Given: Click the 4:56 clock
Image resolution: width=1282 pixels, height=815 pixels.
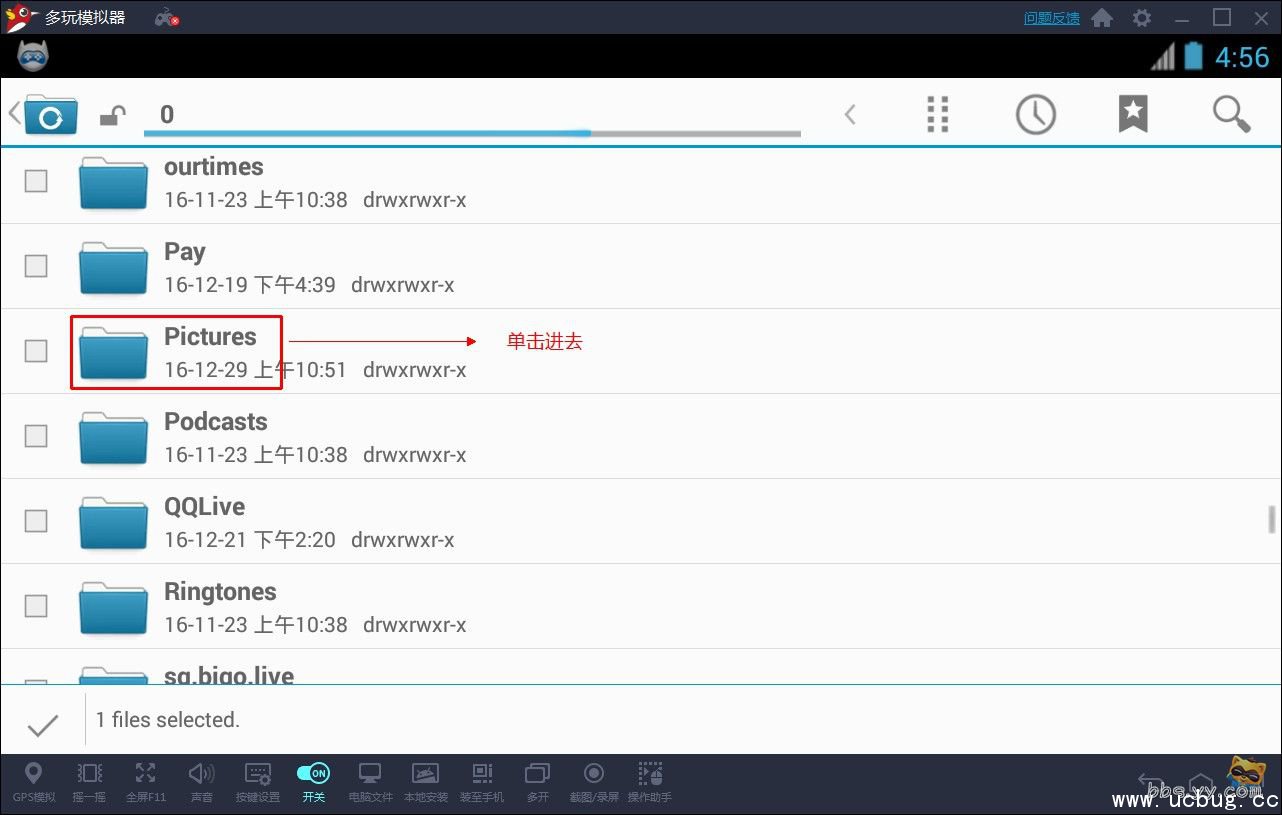Looking at the screenshot, I should pos(1242,57).
